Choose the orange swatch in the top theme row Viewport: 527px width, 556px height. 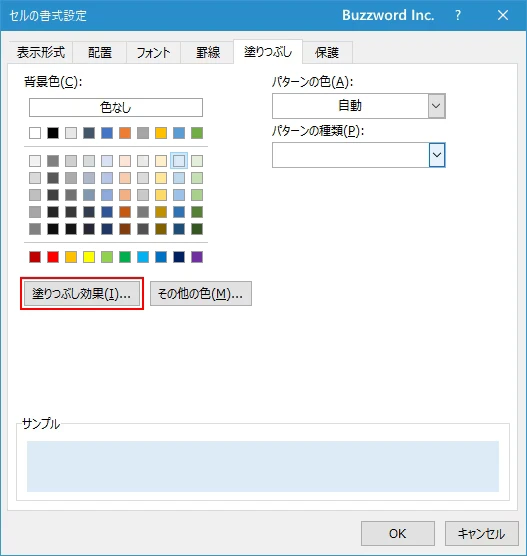click(x=125, y=133)
